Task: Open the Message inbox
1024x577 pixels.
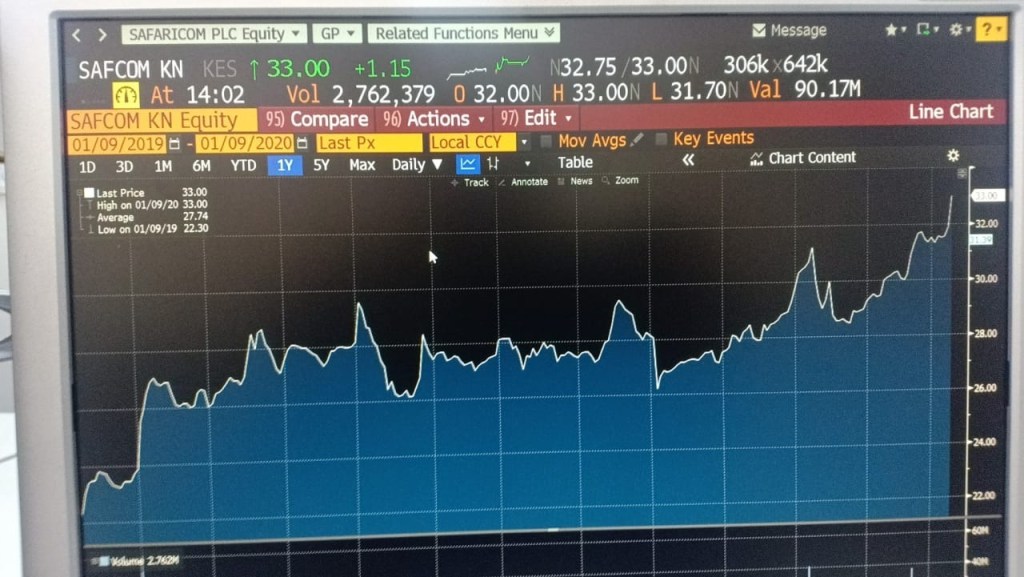Action: (790, 29)
